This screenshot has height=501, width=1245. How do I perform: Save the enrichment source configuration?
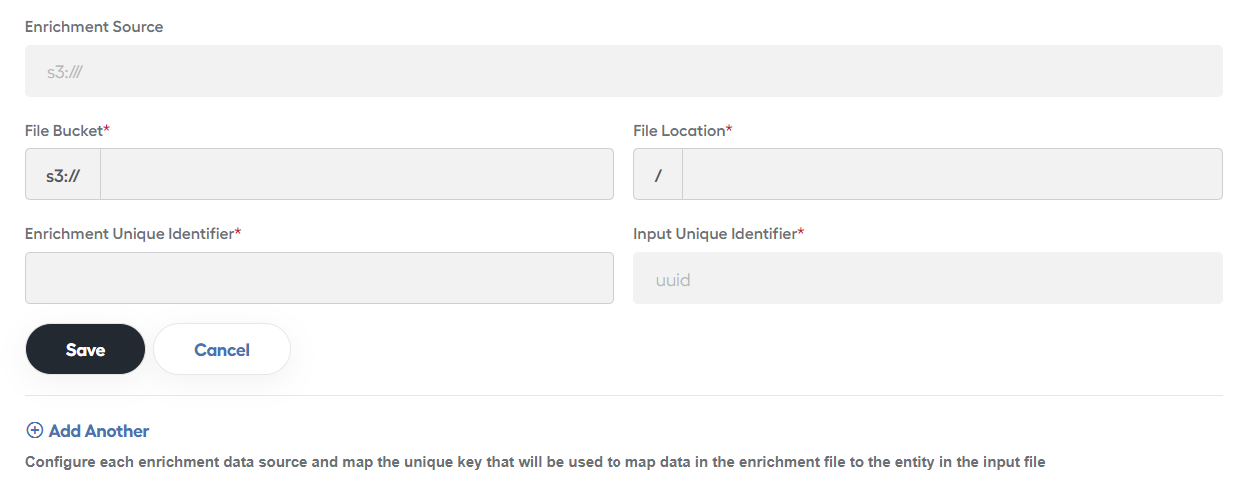85,349
